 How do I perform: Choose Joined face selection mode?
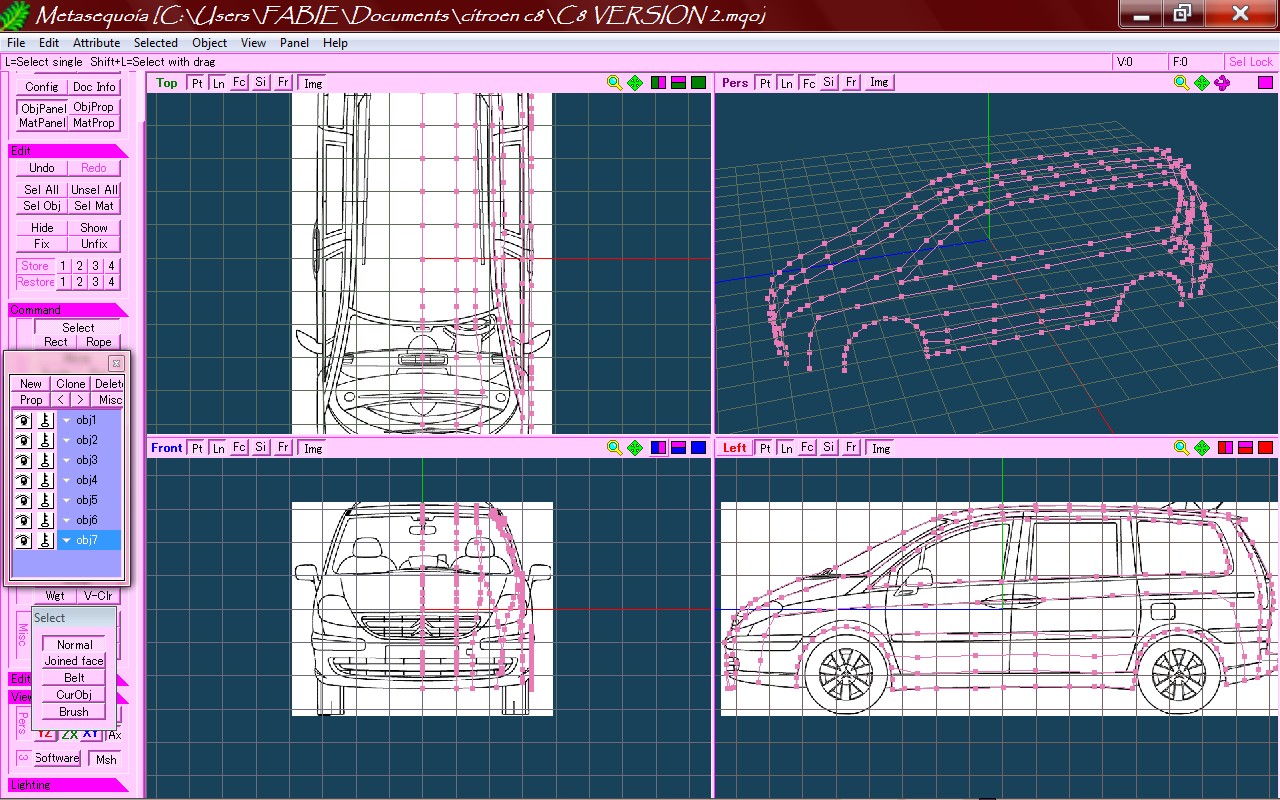(x=74, y=661)
